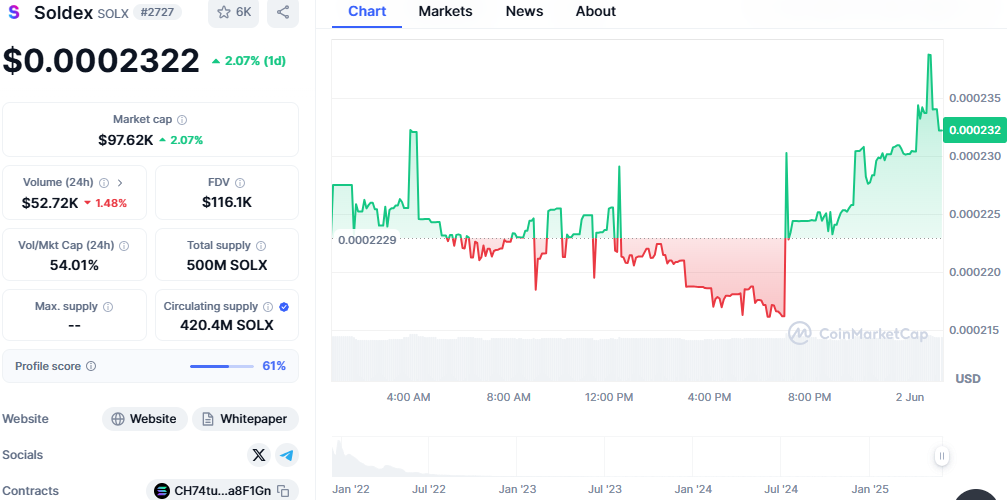Viewport: 1007px width, 500px height.
Task: Open the share icon button
Action: pyautogui.click(x=283, y=12)
